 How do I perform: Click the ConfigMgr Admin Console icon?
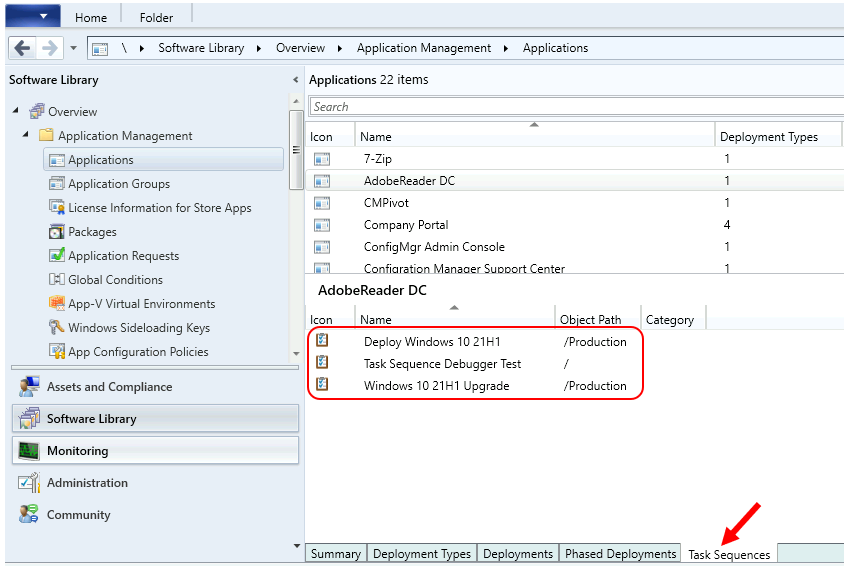click(322, 247)
